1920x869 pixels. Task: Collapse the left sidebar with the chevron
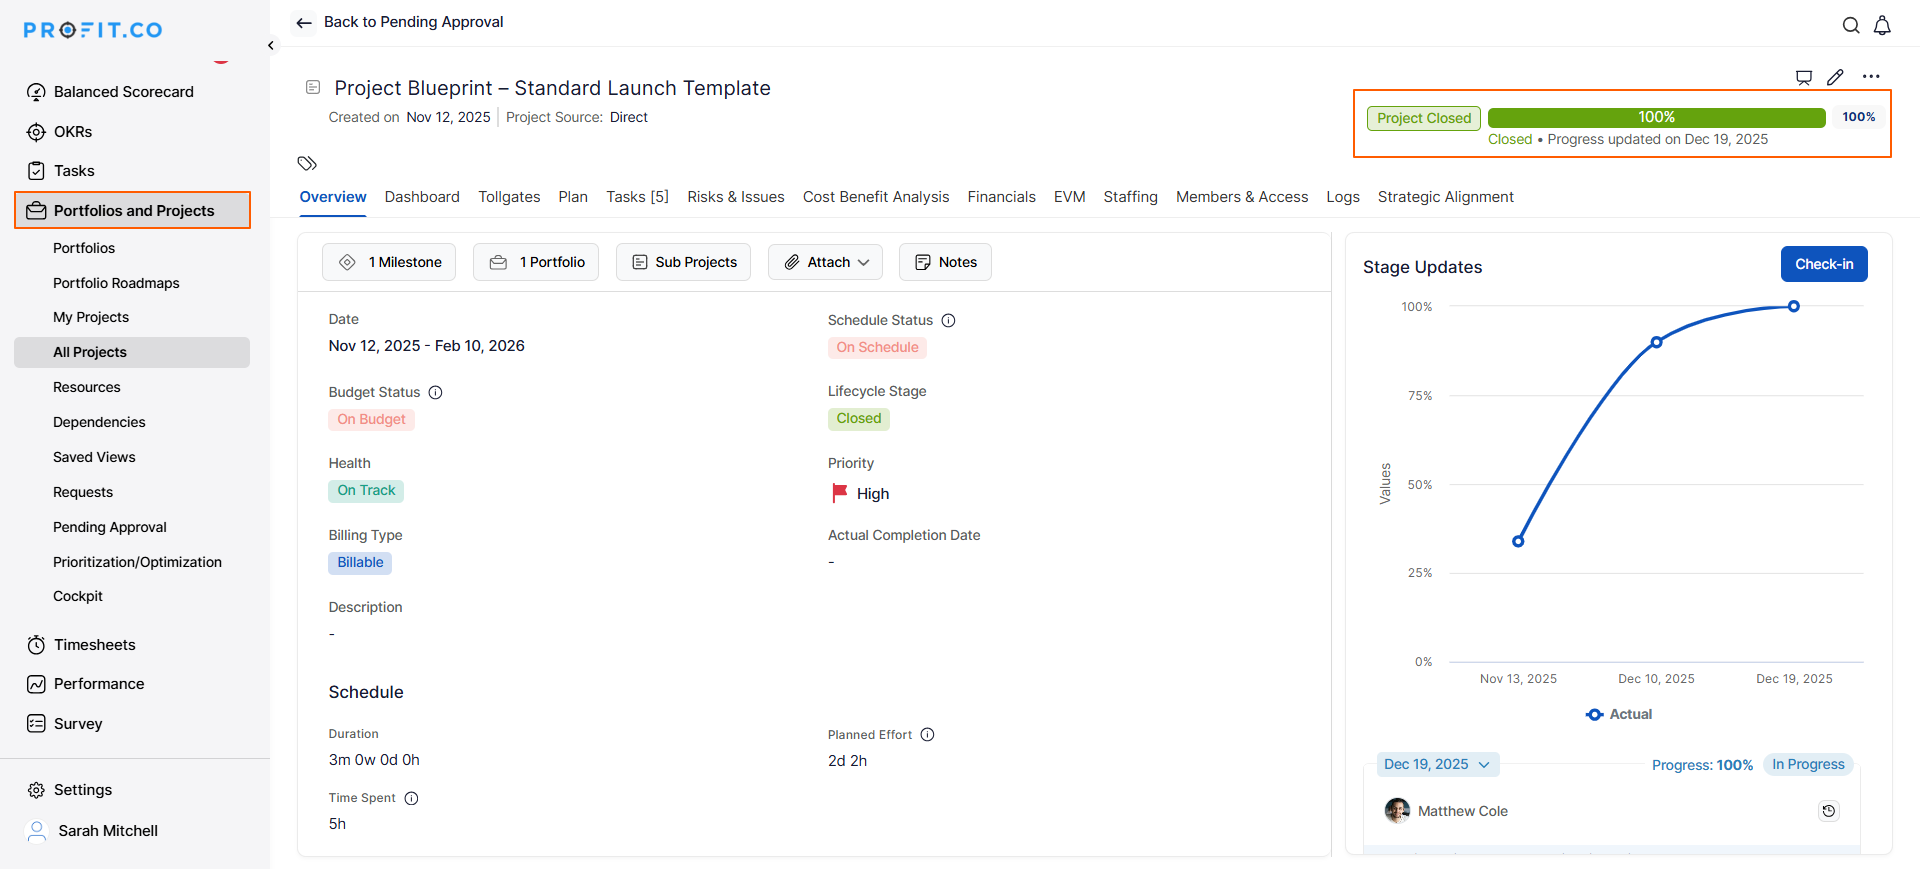[x=271, y=45]
